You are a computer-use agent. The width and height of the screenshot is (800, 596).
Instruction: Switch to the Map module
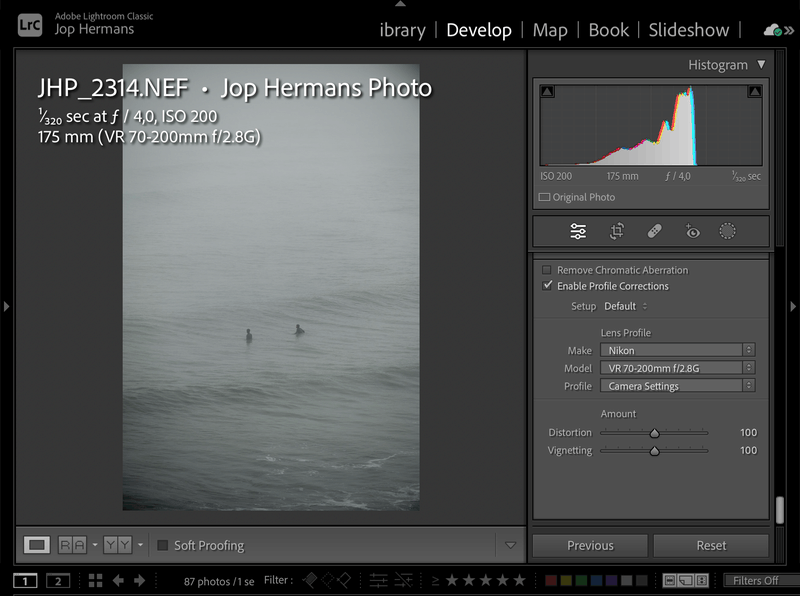(550, 30)
